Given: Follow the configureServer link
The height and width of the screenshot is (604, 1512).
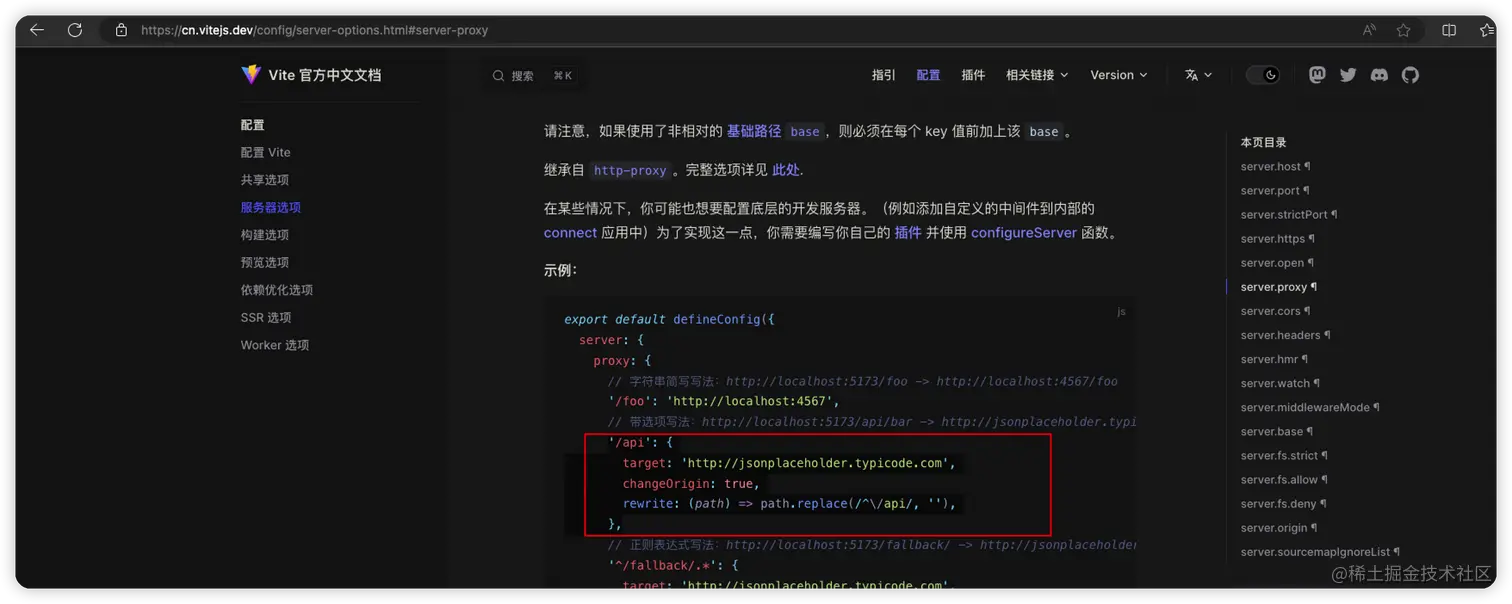Looking at the screenshot, I should [1024, 233].
